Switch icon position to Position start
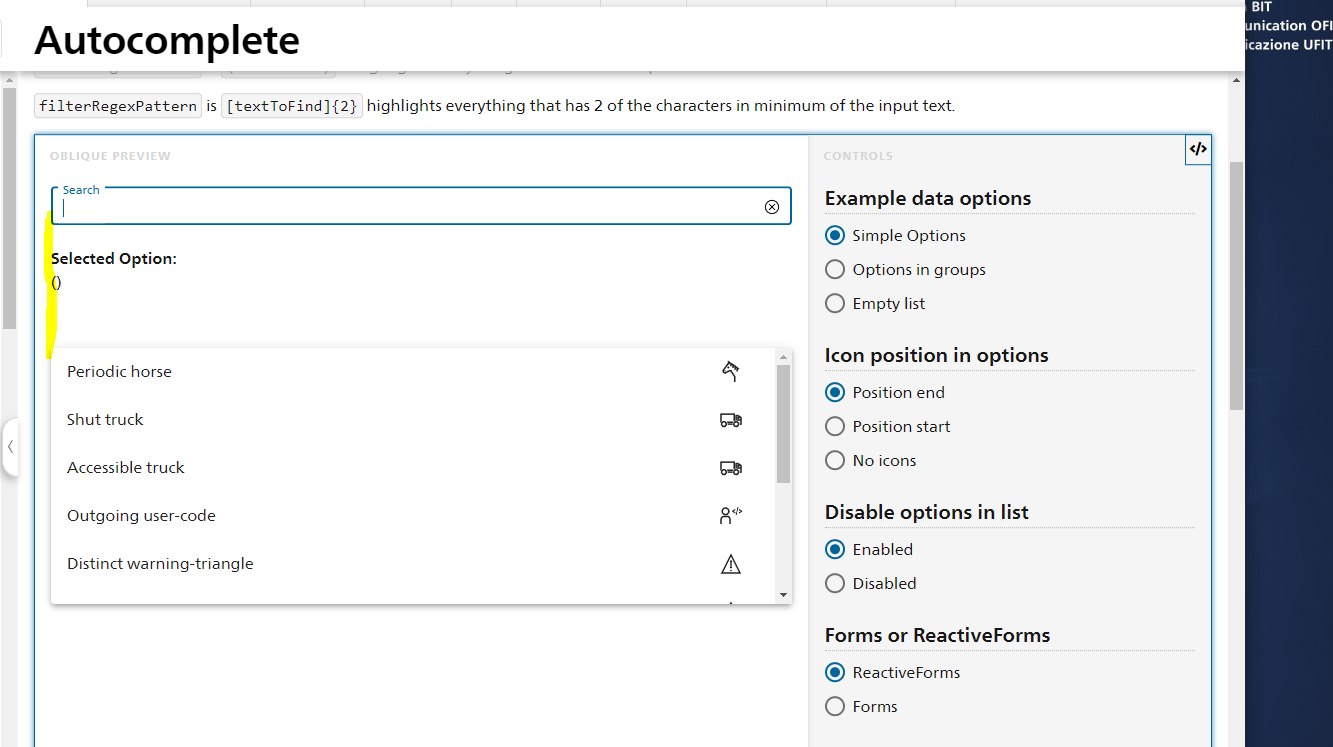This screenshot has width=1333, height=747. pyautogui.click(x=835, y=425)
